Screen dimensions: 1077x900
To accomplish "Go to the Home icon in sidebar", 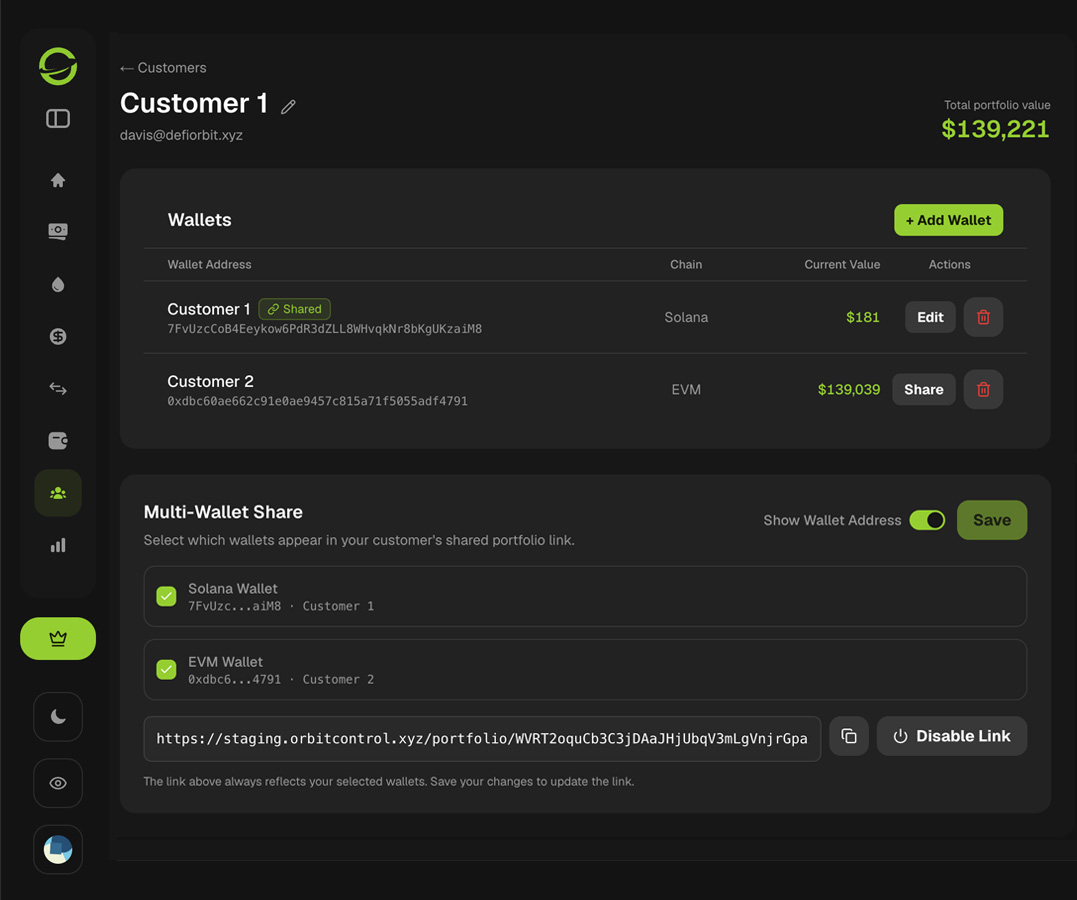I will point(58,180).
